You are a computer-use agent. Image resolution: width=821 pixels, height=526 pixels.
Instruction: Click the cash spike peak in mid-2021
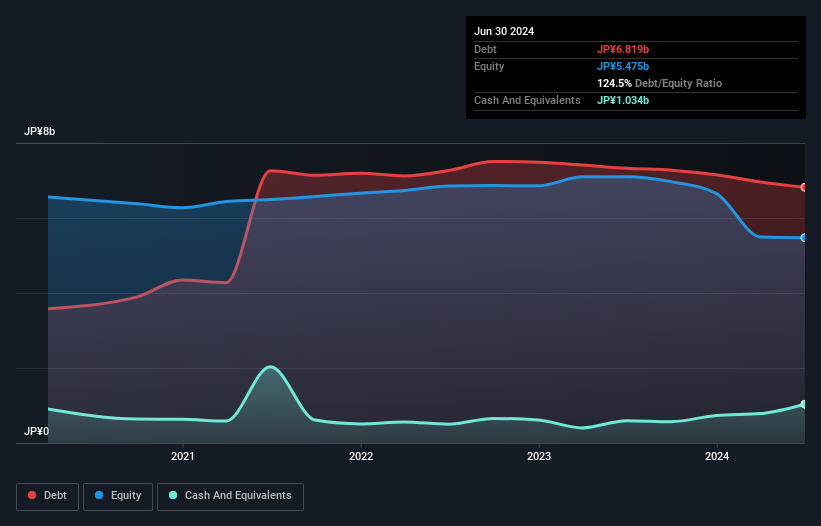click(x=270, y=366)
